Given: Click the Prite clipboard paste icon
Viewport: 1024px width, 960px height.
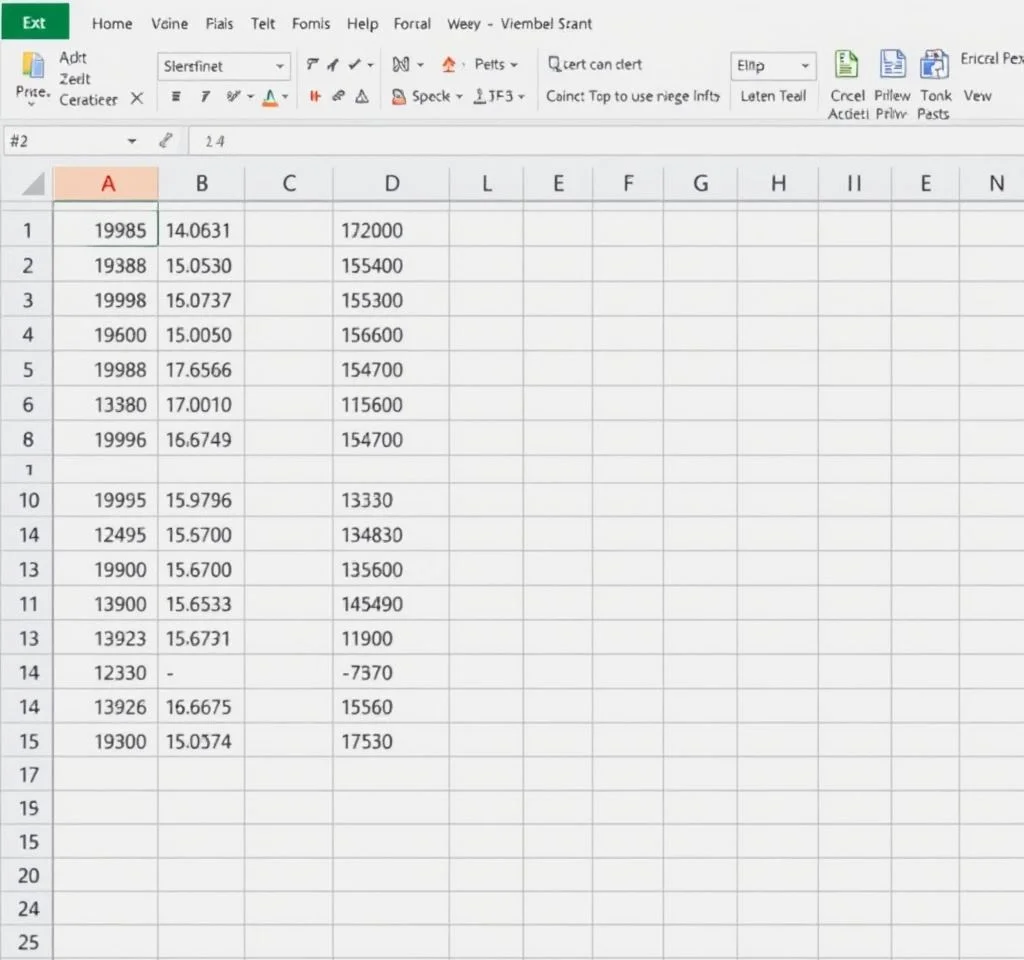Looking at the screenshot, I should click(33, 65).
